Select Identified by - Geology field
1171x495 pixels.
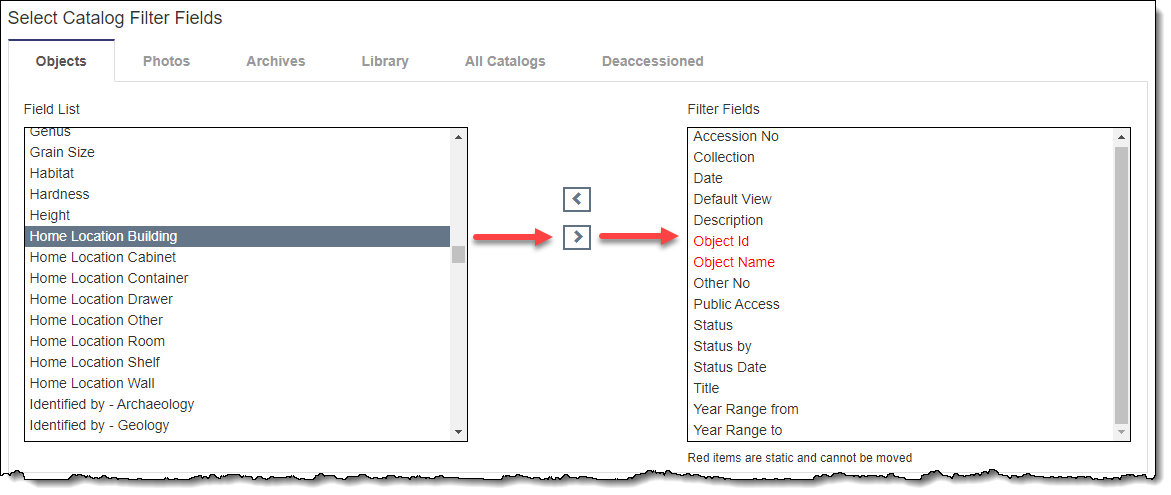pyautogui.click(x=99, y=425)
